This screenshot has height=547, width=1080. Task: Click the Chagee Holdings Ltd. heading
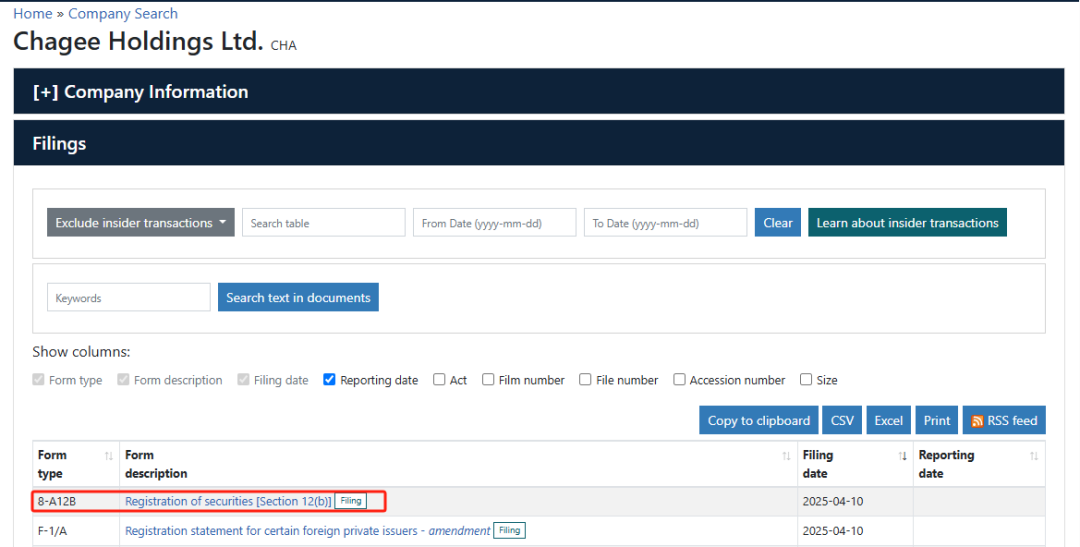(x=138, y=41)
